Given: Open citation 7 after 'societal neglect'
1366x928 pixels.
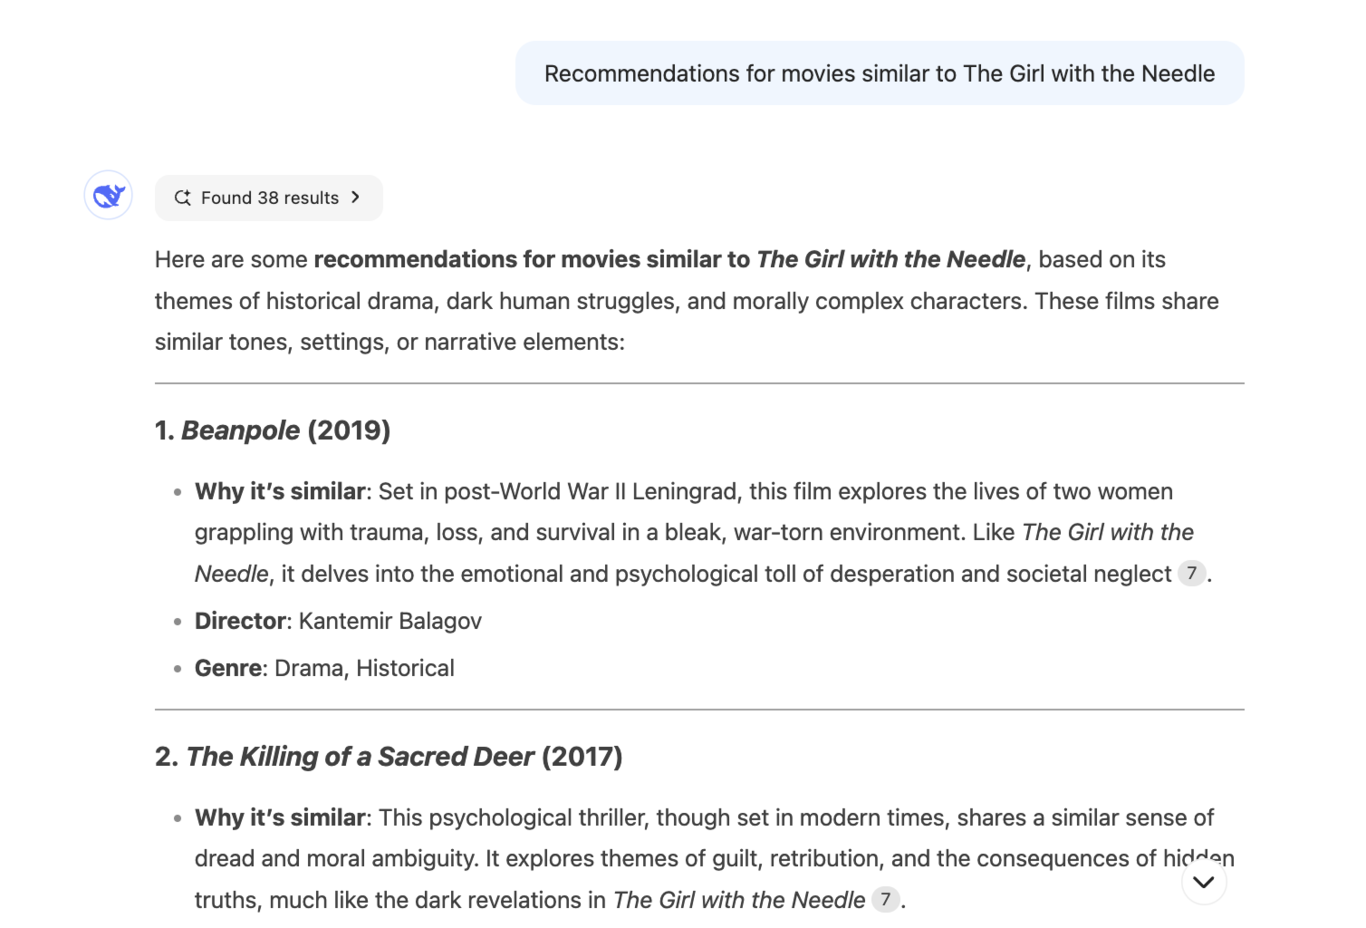Looking at the screenshot, I should tap(1191, 574).
